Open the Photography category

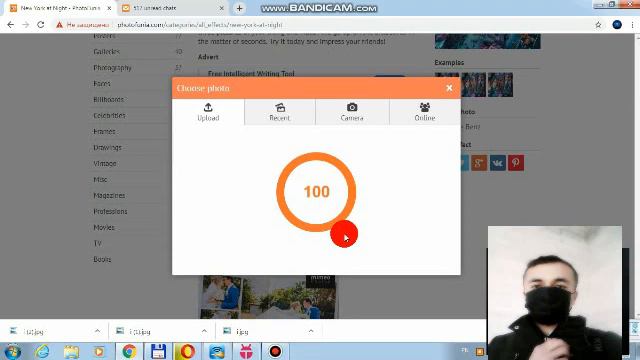click(x=112, y=68)
